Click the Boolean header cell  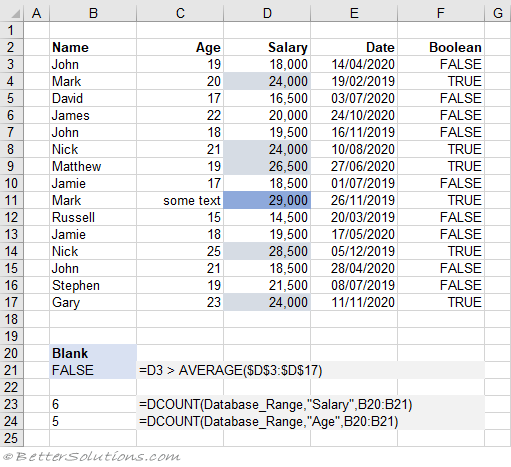(441, 47)
